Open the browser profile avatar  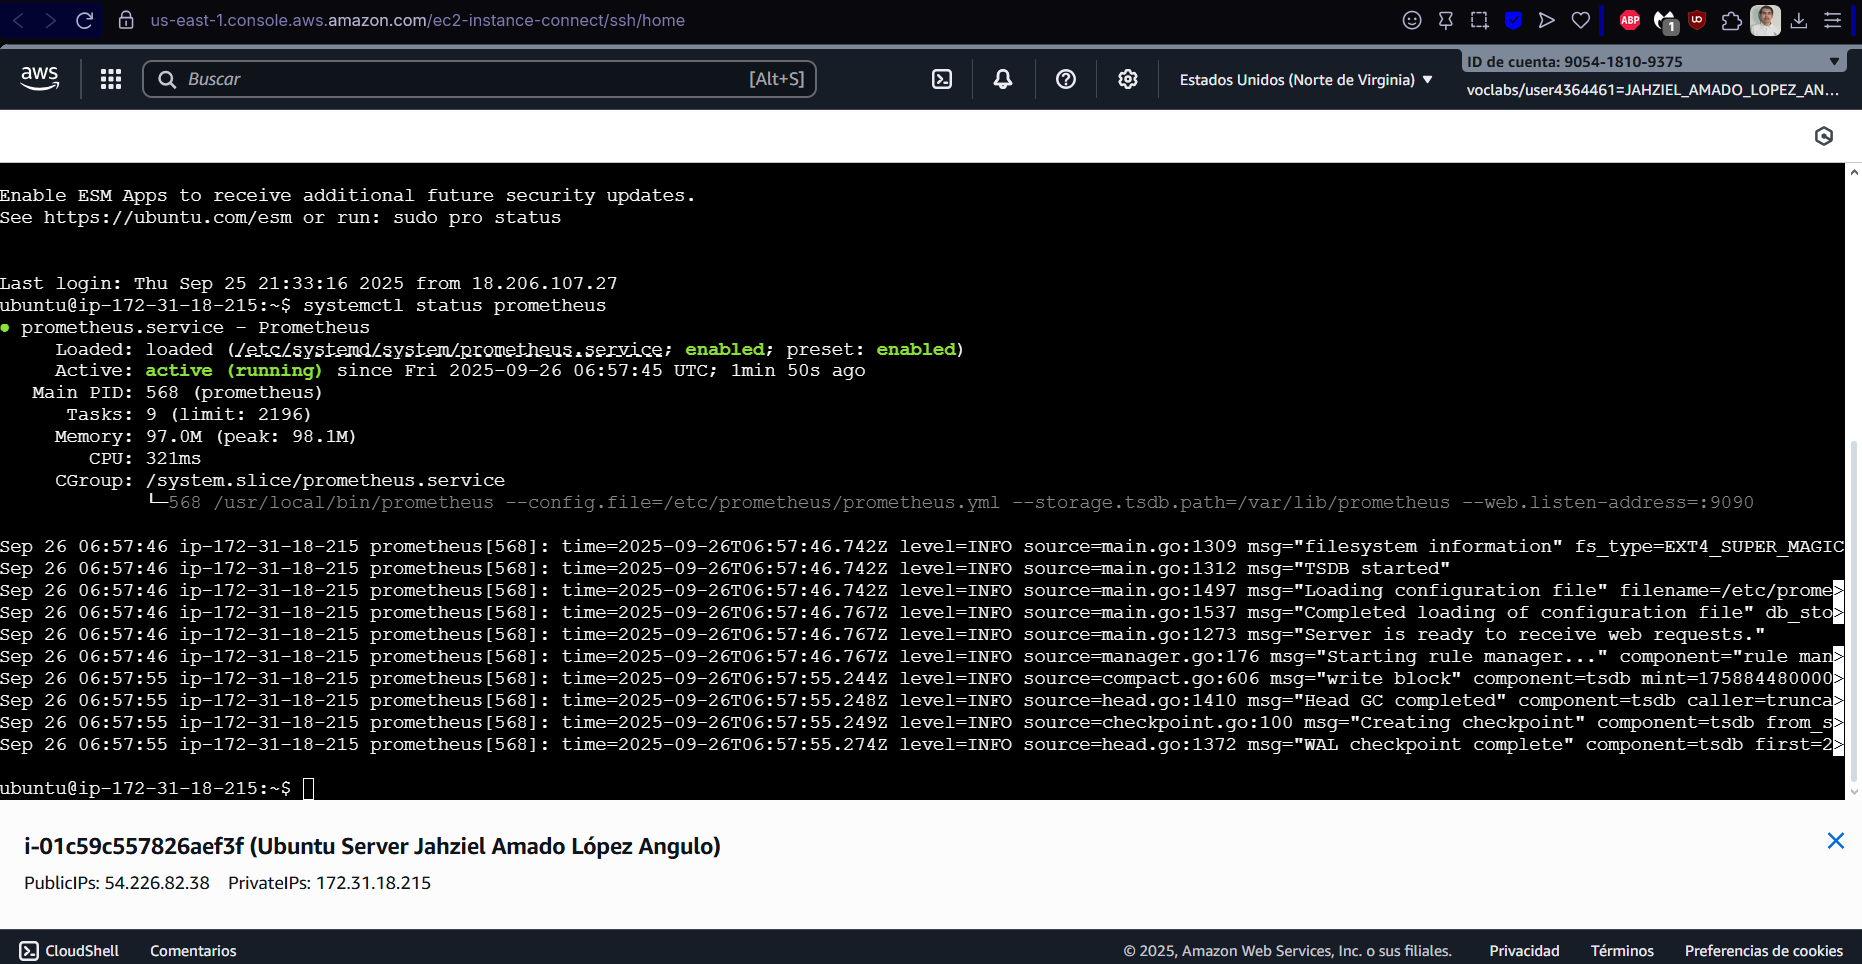point(1765,20)
